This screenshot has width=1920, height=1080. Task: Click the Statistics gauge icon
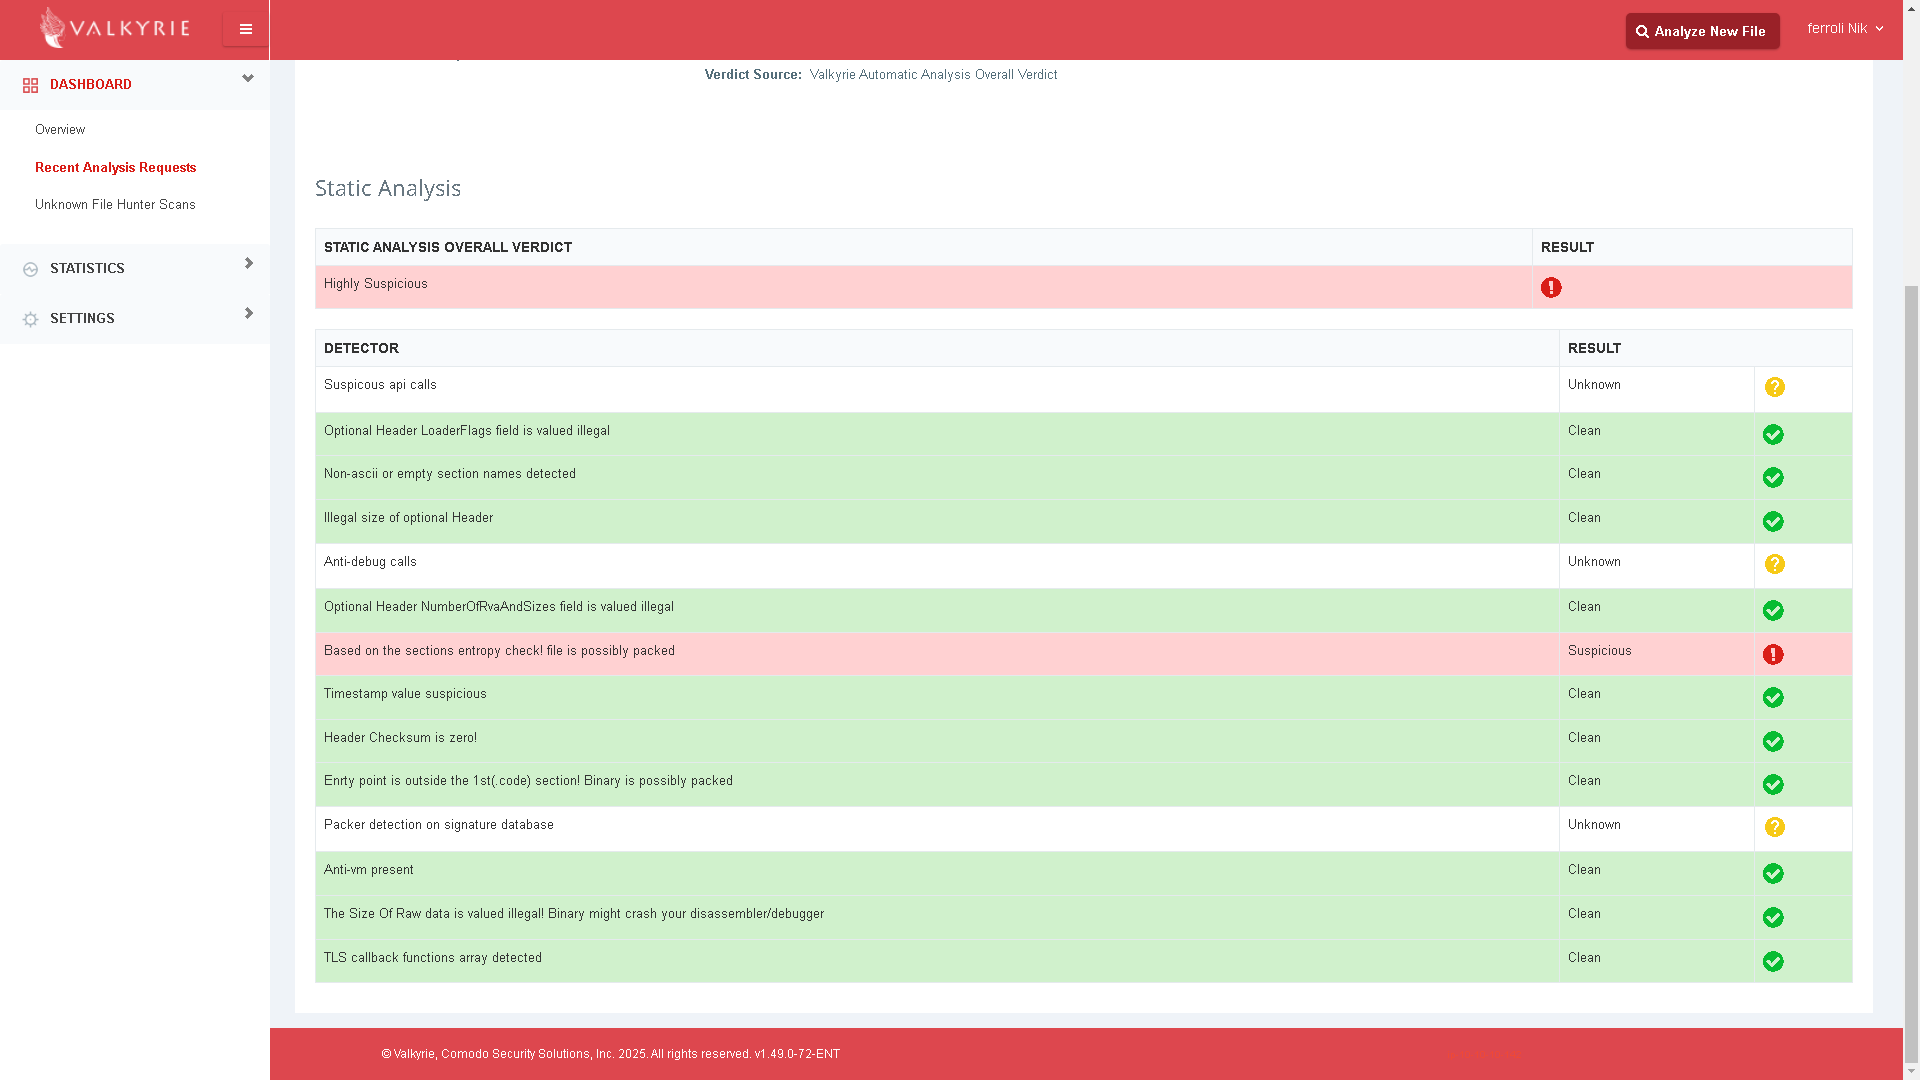[30, 269]
